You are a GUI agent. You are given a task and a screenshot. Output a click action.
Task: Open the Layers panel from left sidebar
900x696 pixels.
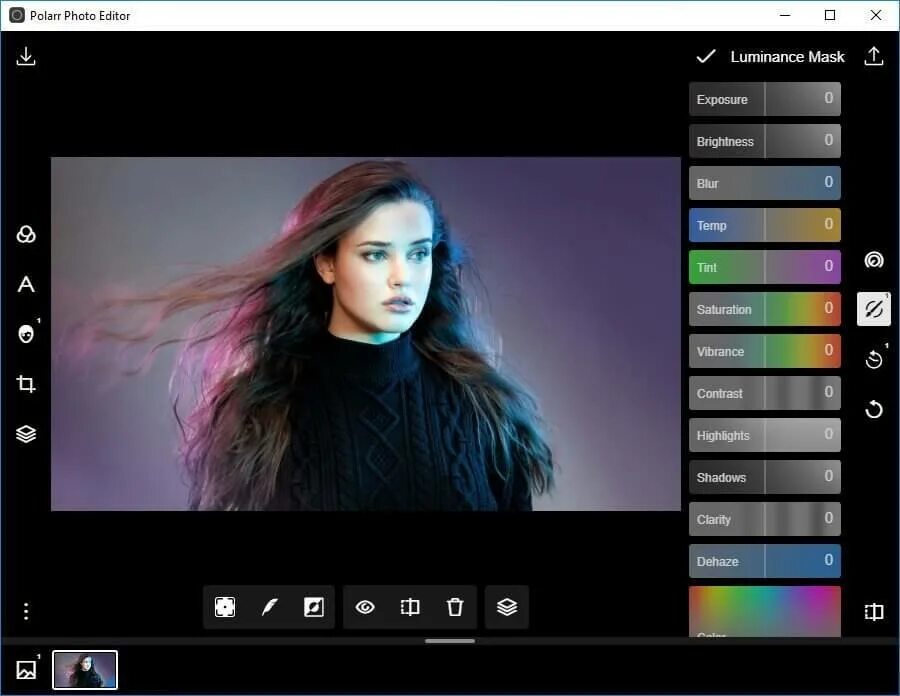pos(25,433)
